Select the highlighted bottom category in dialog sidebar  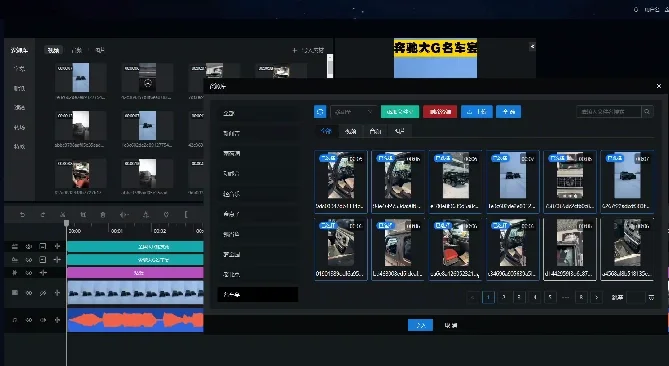click(258, 294)
